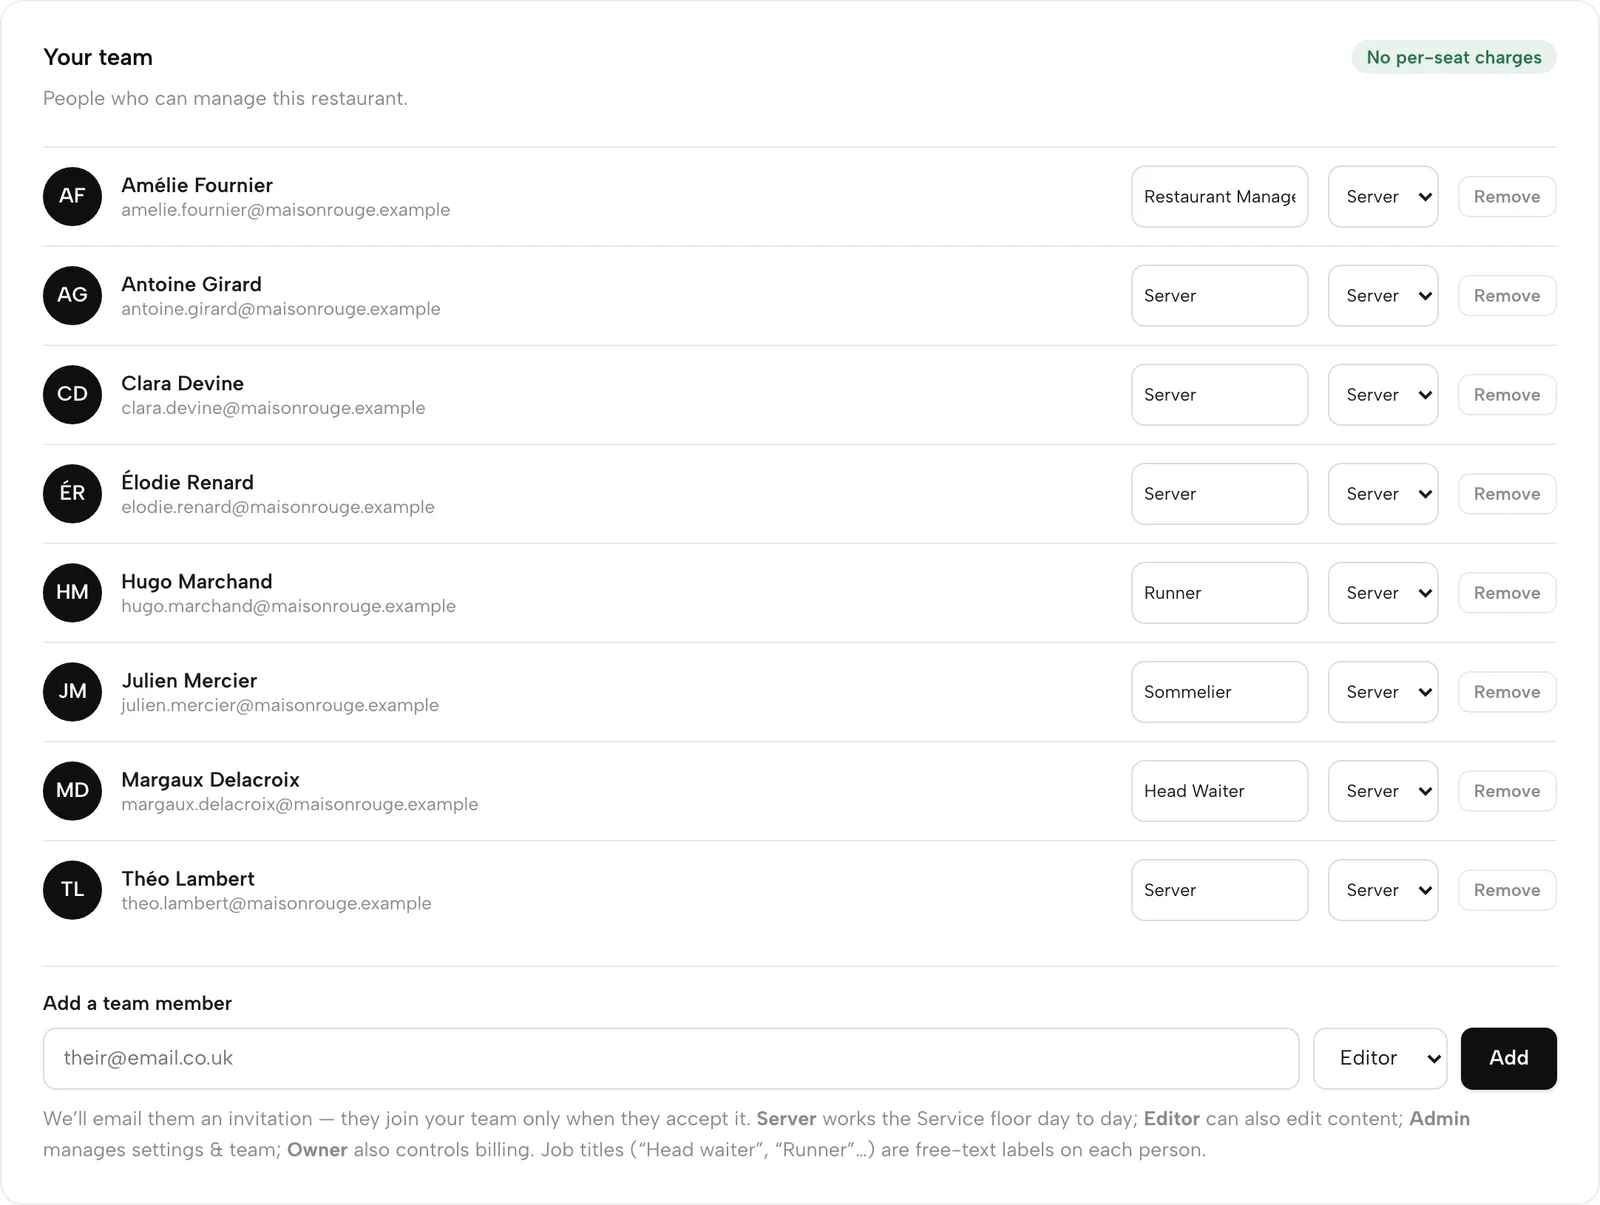Remove Clara Devine from the team
Screen dimensions: 1600x1205
tap(1507, 394)
